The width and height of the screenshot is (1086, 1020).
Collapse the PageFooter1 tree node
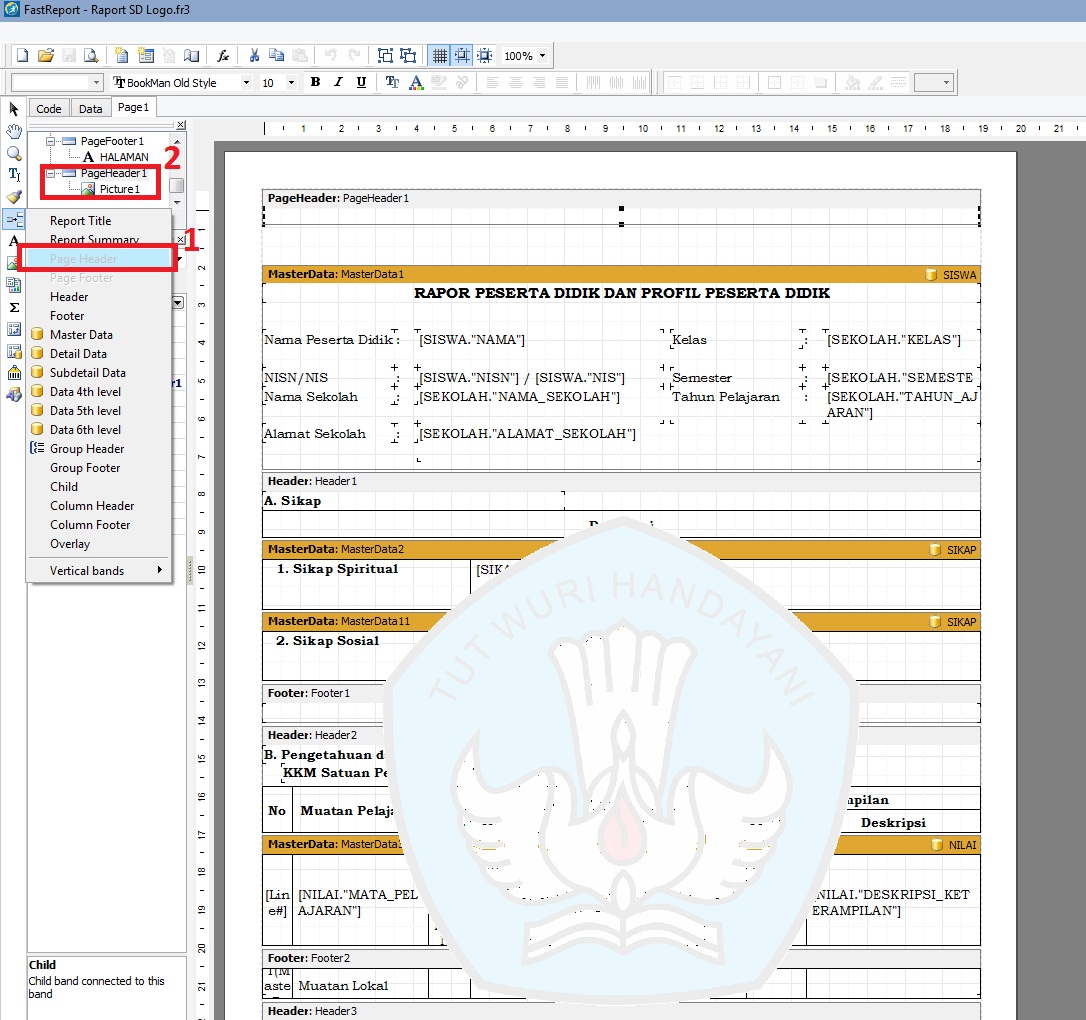(50, 141)
